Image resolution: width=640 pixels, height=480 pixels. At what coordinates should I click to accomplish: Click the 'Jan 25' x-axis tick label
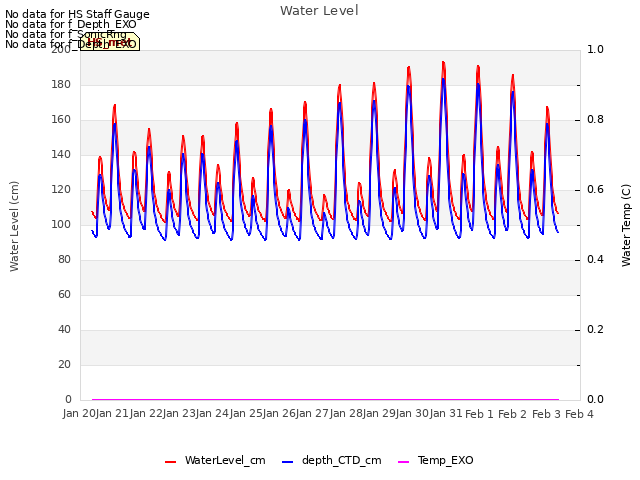point(246,413)
